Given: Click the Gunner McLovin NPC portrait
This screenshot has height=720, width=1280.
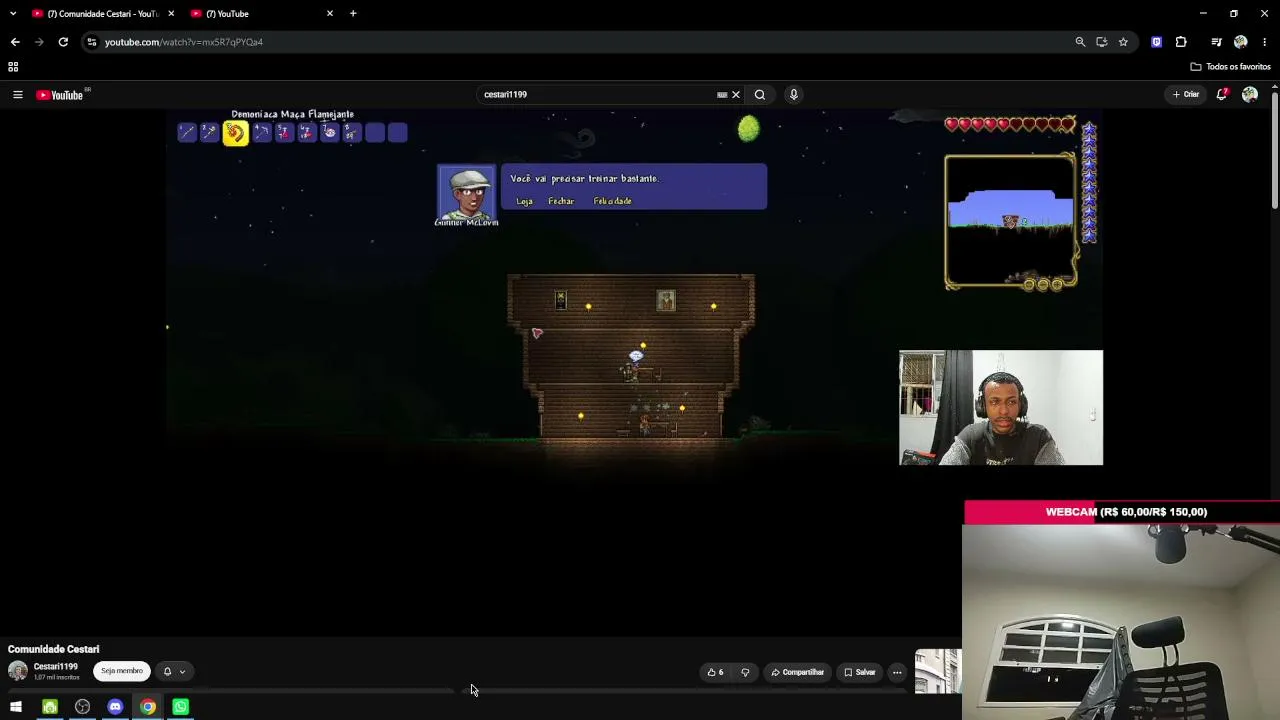Looking at the screenshot, I should 466,192.
